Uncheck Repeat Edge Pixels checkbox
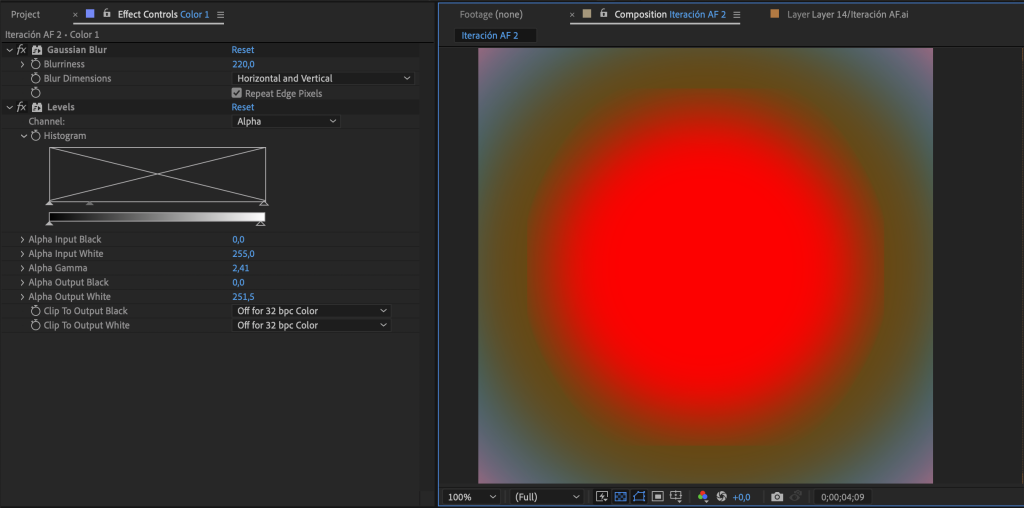This screenshot has width=1024, height=508. coord(236,93)
